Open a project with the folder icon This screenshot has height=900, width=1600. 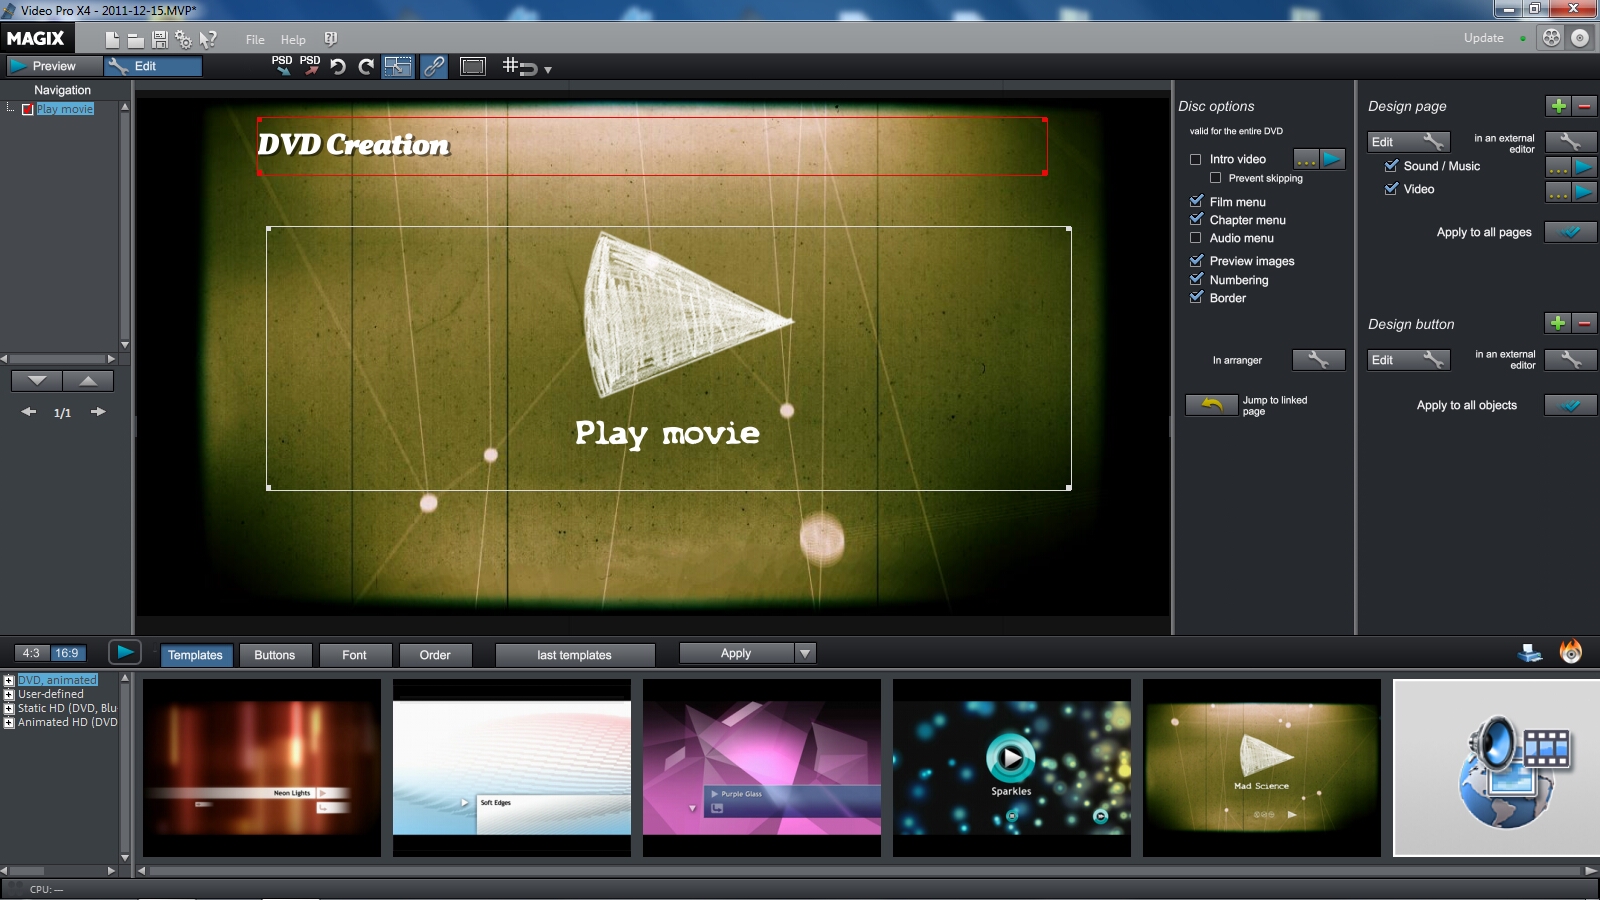[135, 40]
